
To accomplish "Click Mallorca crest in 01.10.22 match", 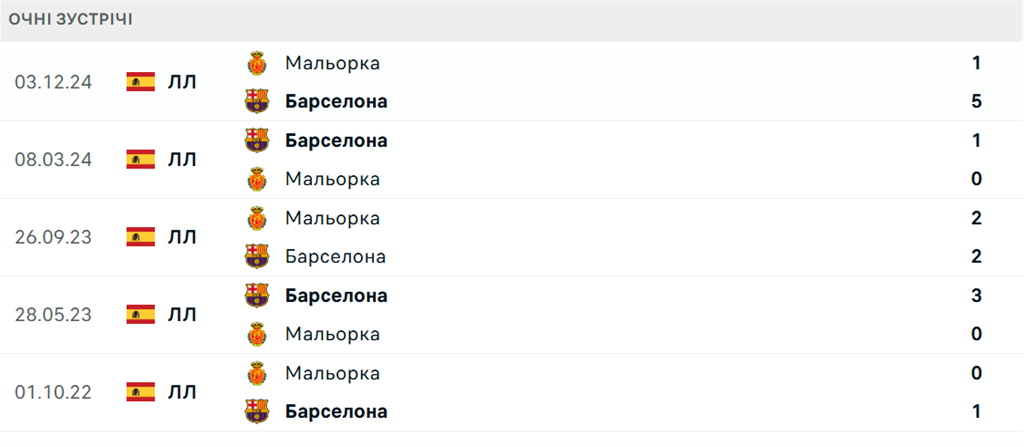I will click(x=257, y=373).
